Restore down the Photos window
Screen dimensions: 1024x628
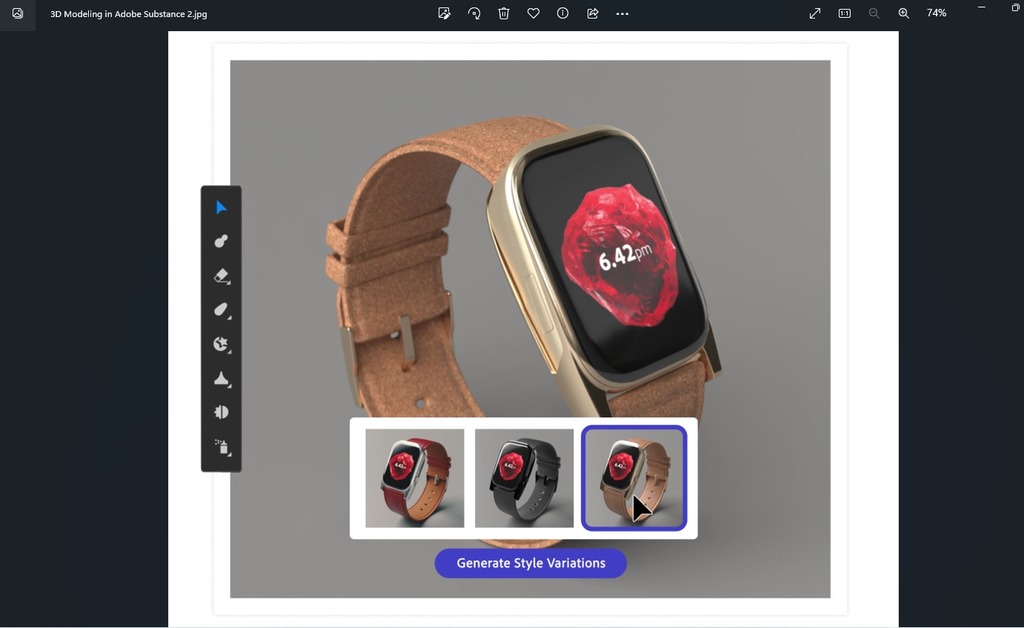point(1016,7)
